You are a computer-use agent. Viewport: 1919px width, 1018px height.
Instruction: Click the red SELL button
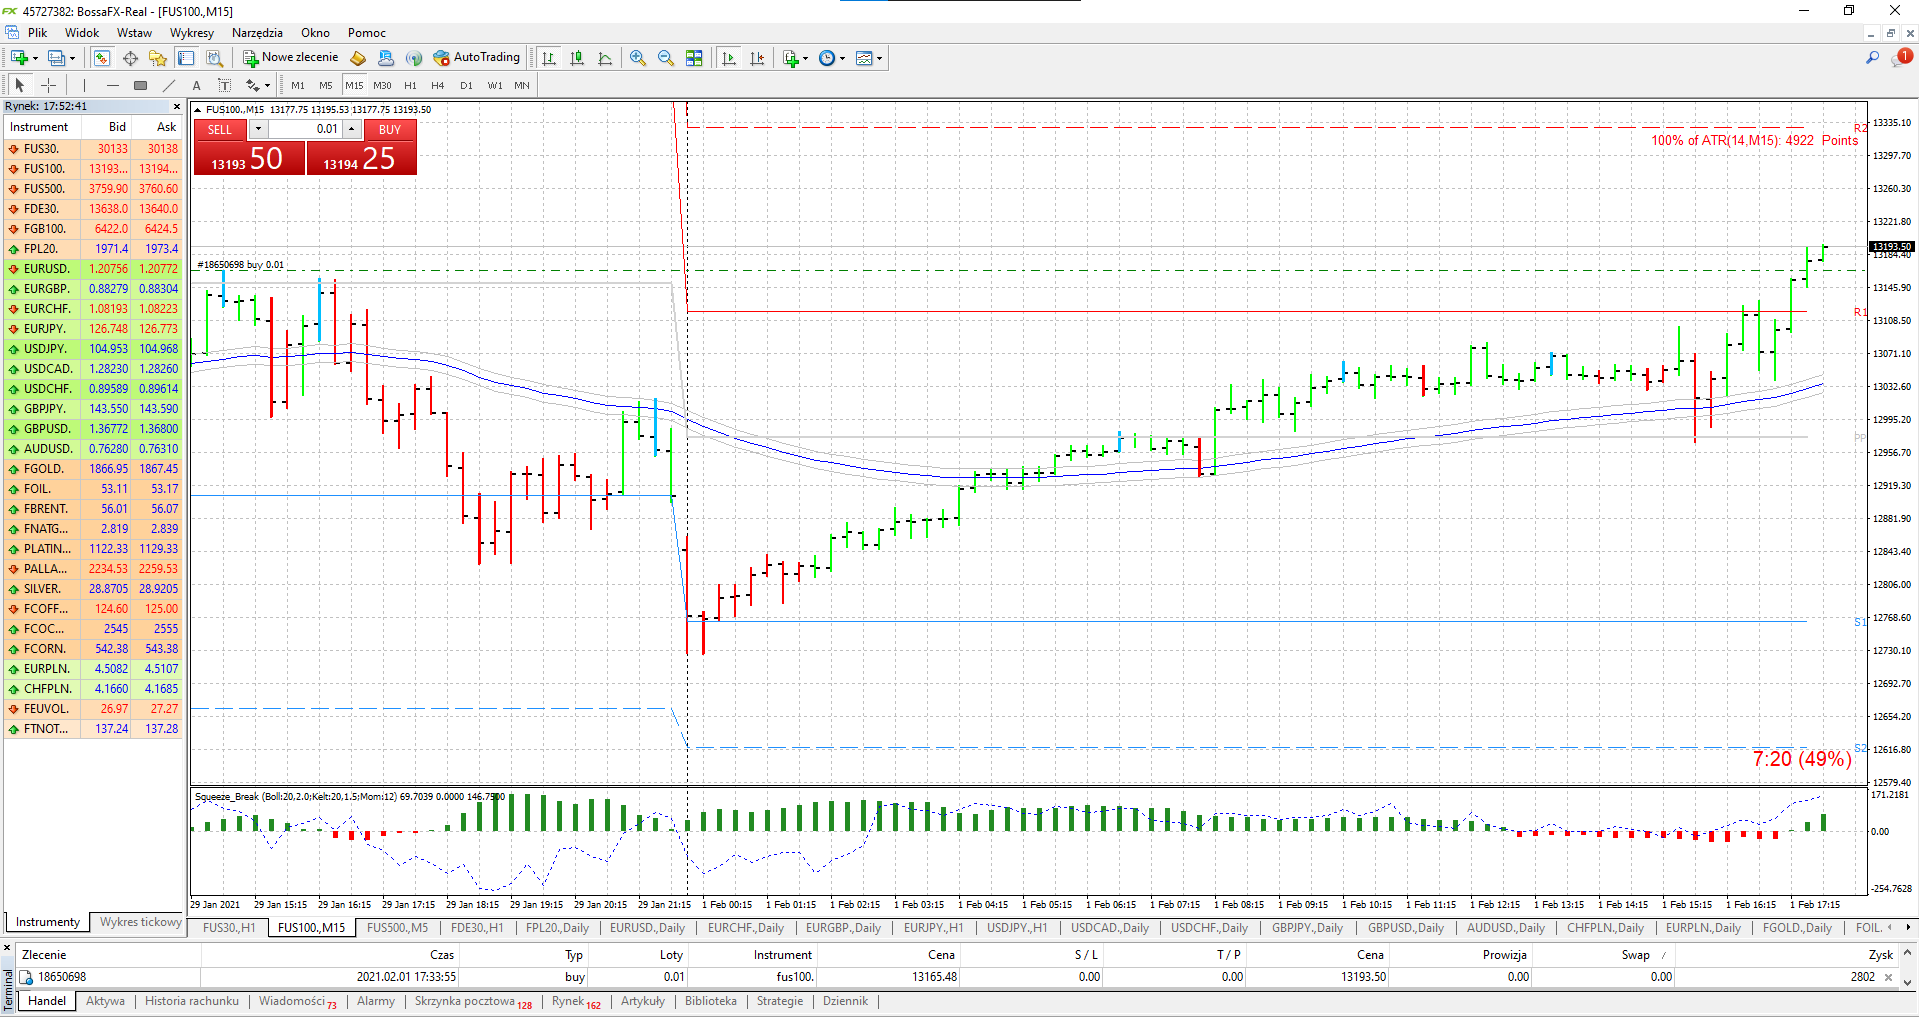tap(220, 130)
